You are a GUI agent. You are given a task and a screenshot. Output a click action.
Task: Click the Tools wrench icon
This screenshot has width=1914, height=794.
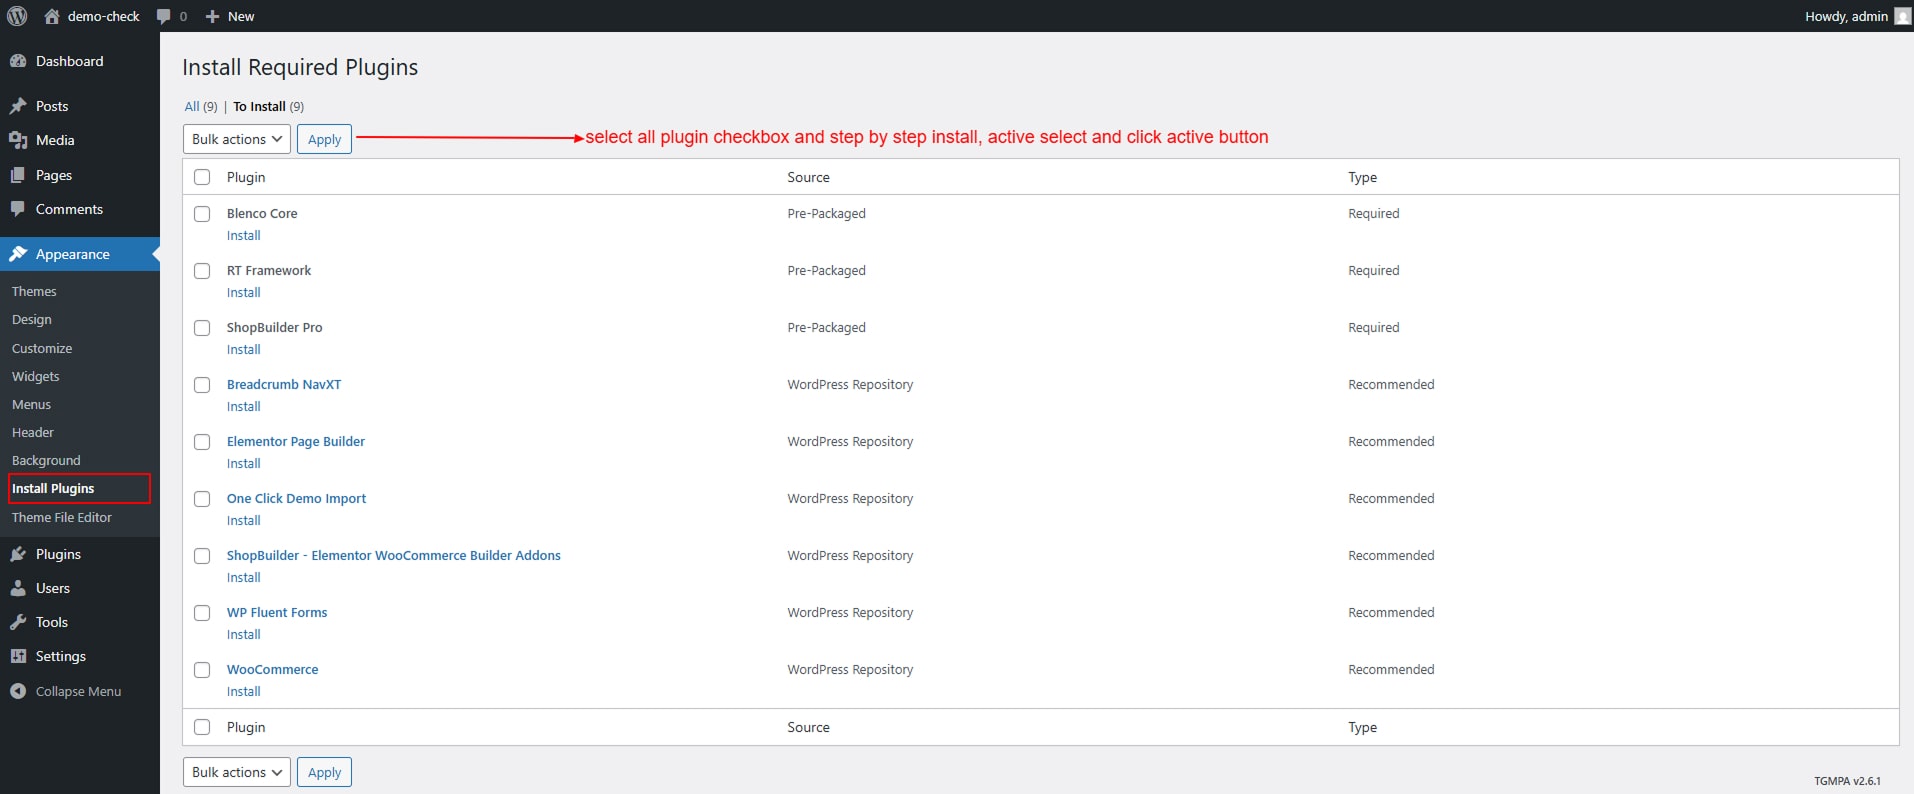tap(18, 622)
